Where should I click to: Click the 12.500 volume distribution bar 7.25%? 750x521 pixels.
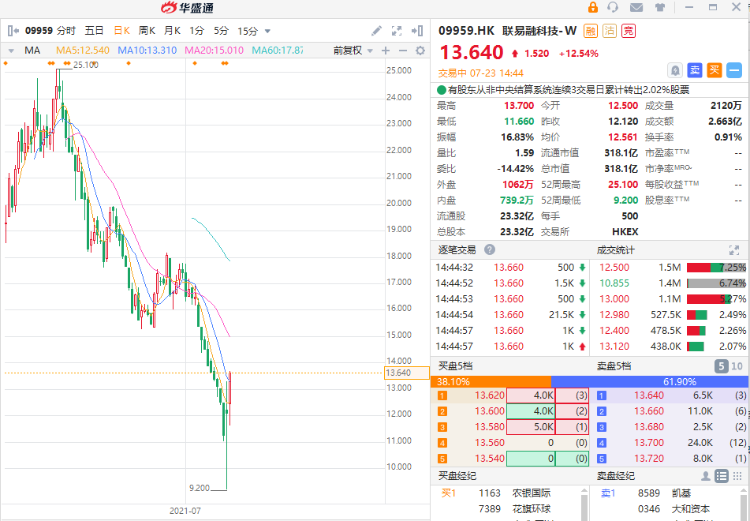[x=717, y=267]
